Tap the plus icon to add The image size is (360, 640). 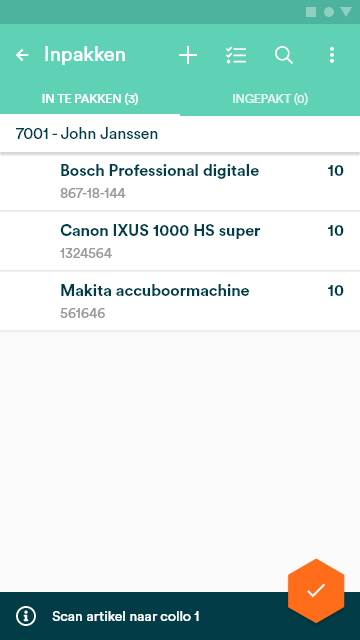[x=188, y=55]
